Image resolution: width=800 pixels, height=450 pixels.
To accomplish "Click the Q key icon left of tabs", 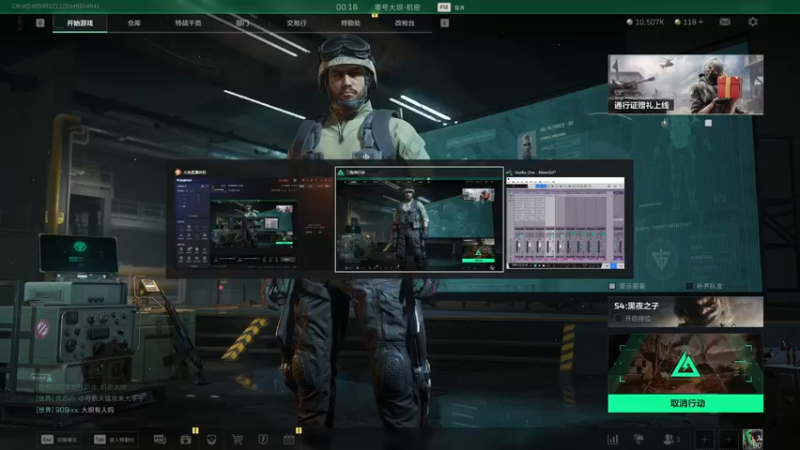I will [40, 23].
